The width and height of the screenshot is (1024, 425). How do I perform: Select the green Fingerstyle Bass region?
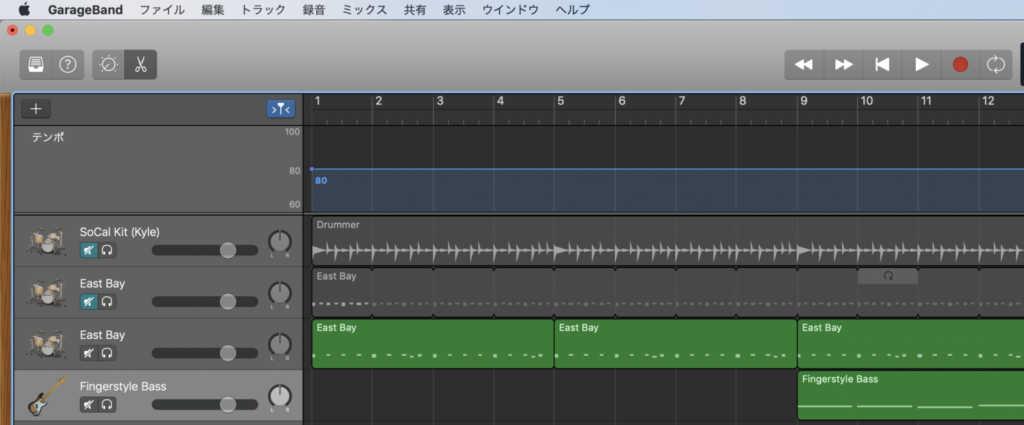[x=911, y=396]
